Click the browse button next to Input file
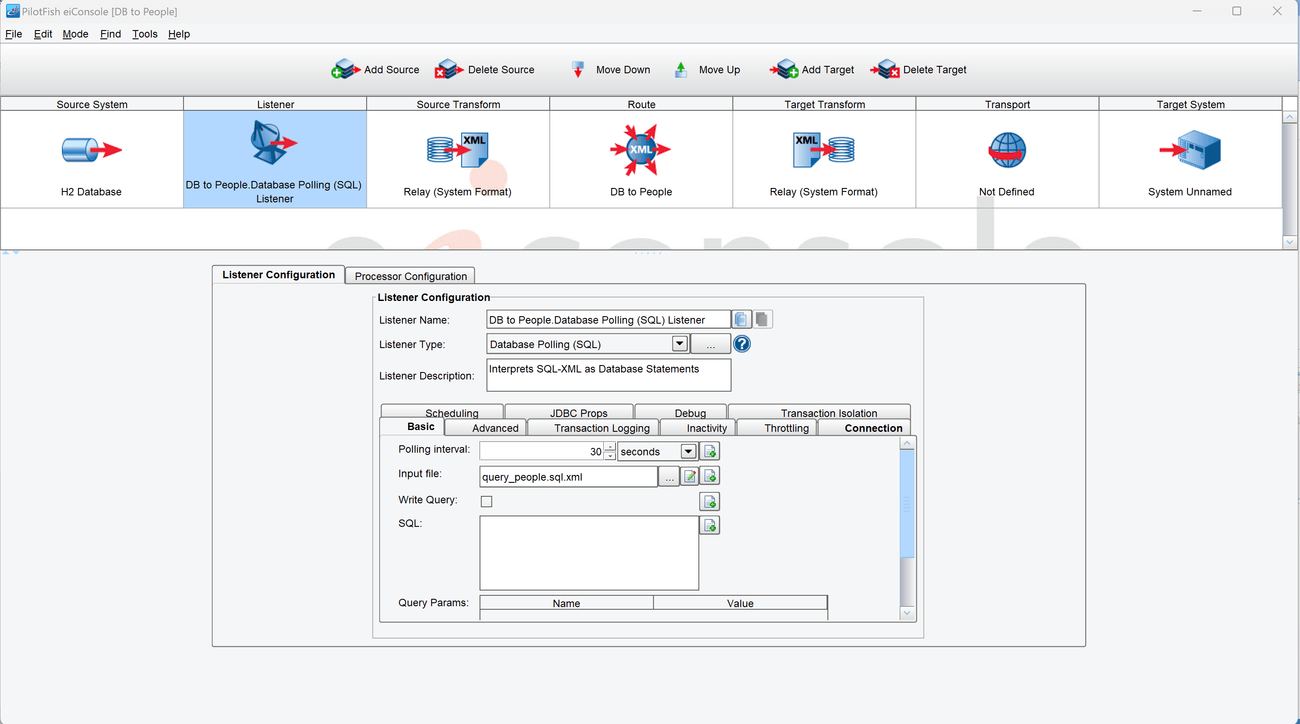1300x724 pixels. coord(669,477)
